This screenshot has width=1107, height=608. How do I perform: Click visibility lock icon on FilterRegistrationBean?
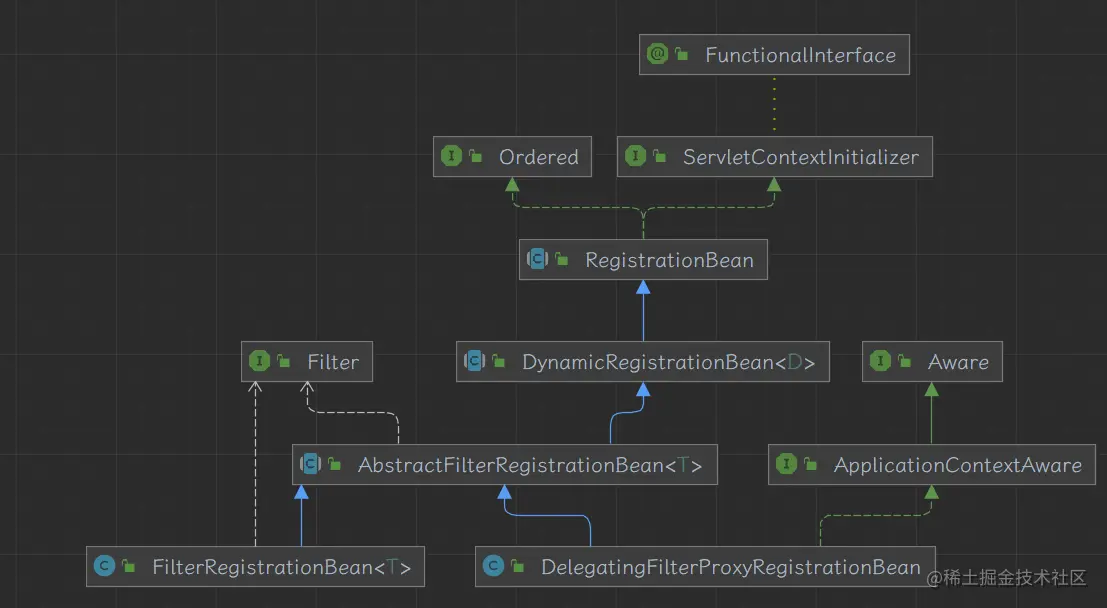128,566
